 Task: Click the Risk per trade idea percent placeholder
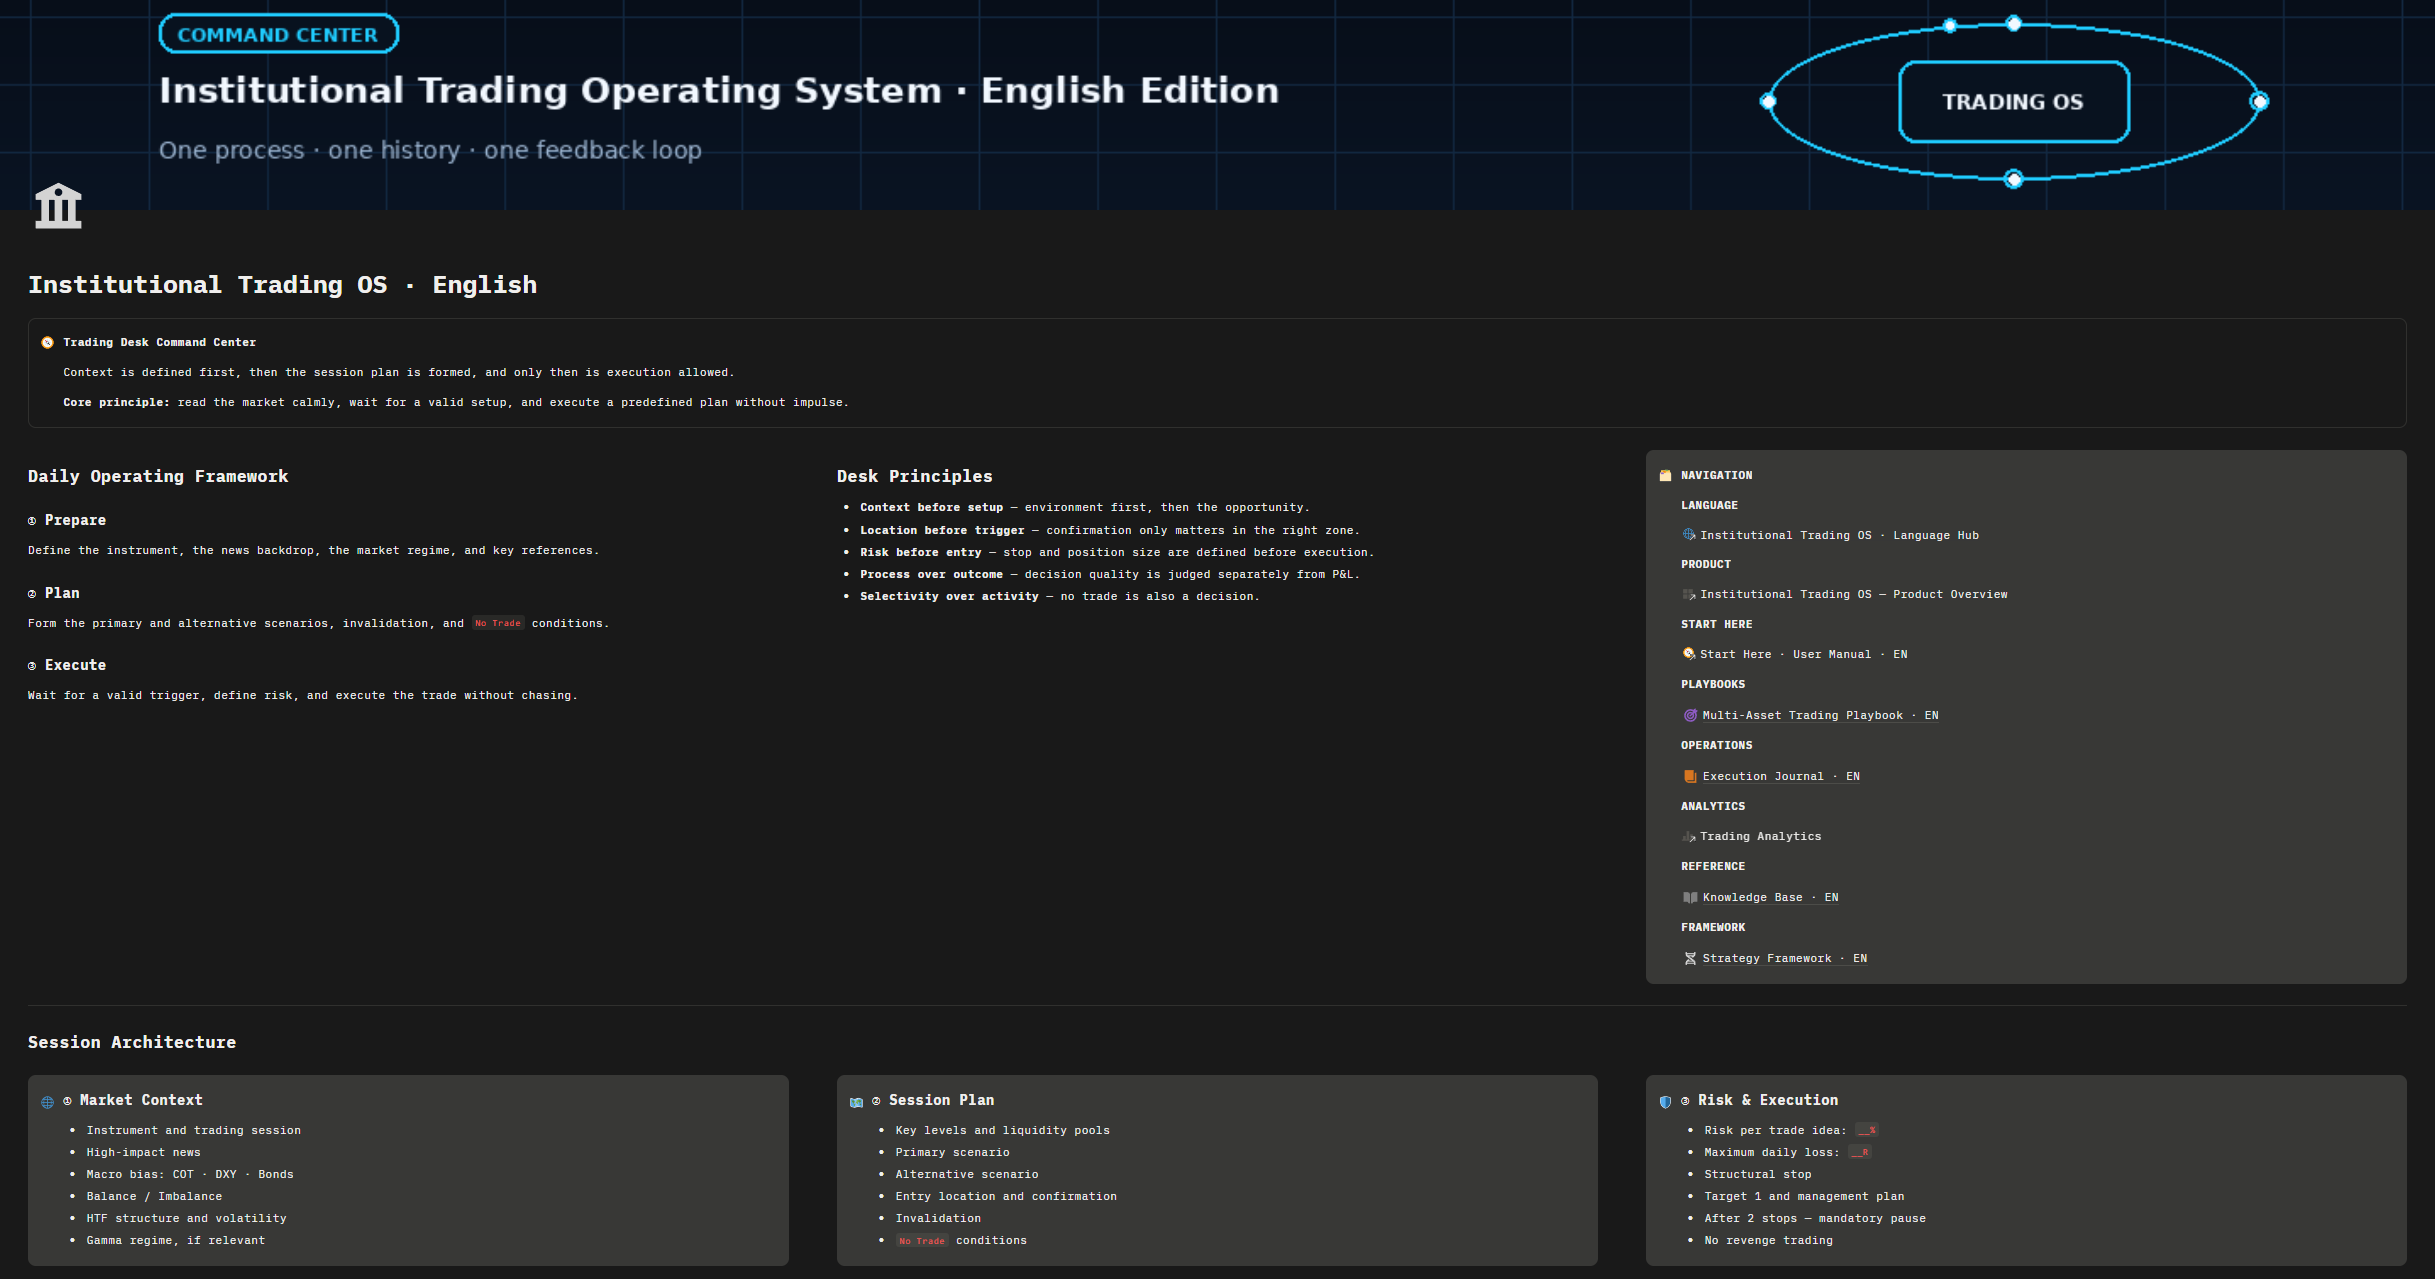tap(1867, 1130)
